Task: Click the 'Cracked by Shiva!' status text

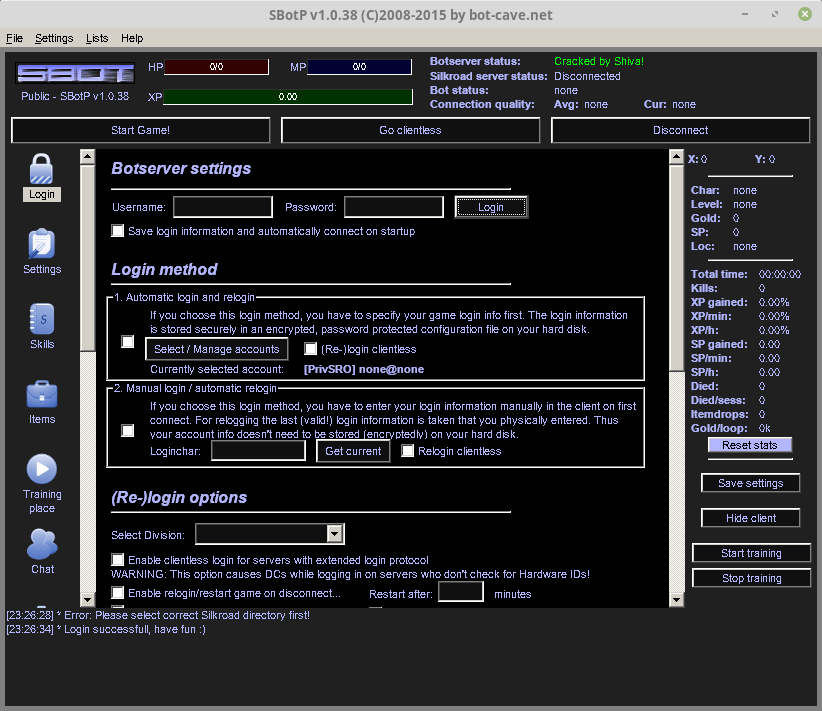Action: (599, 61)
